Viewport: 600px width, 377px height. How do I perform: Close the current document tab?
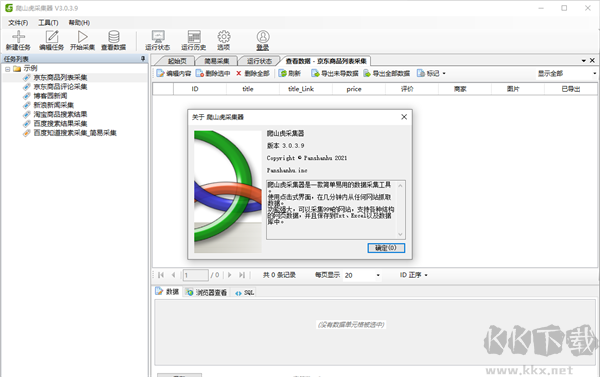click(x=592, y=60)
